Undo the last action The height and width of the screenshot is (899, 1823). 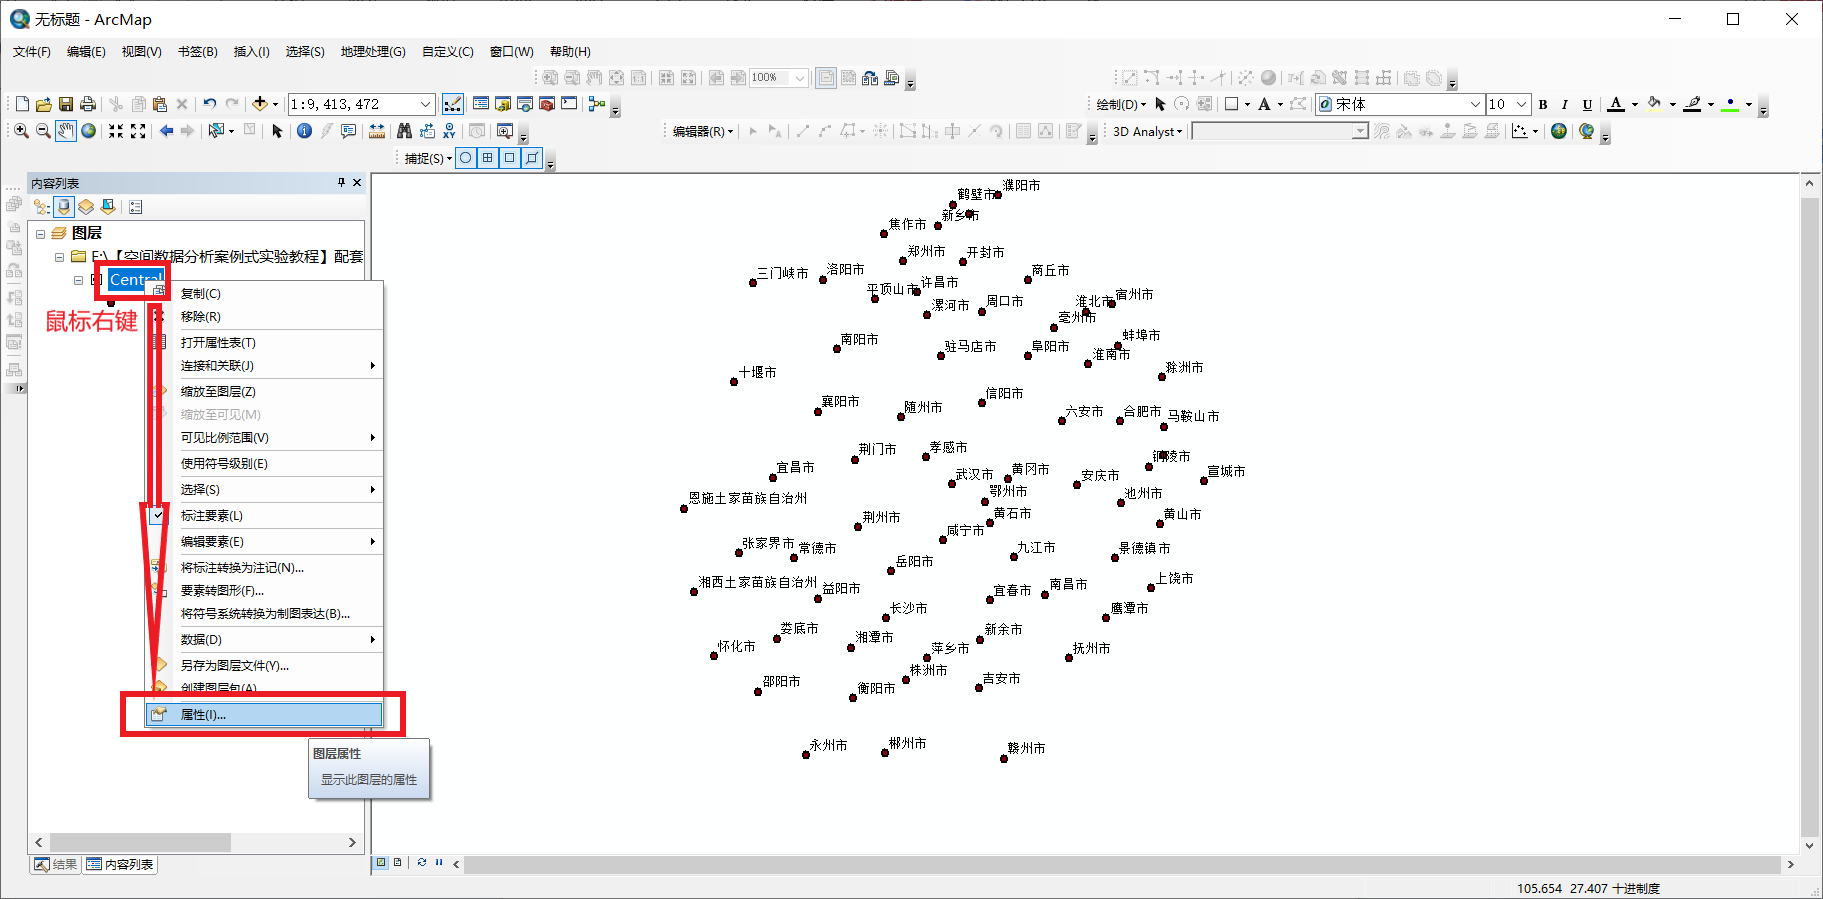point(209,104)
